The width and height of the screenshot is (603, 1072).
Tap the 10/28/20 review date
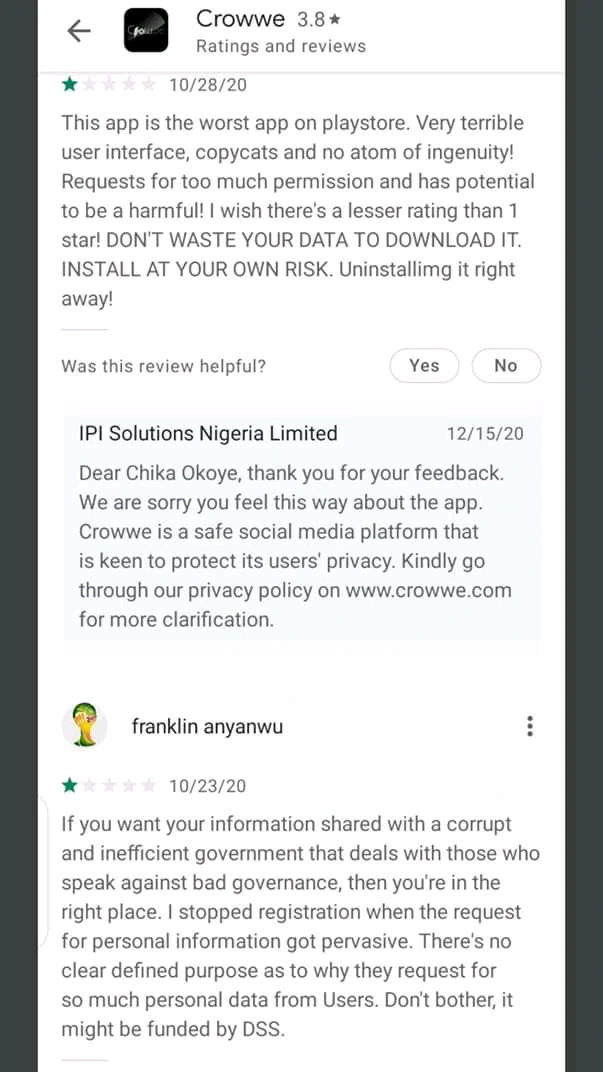tap(207, 85)
